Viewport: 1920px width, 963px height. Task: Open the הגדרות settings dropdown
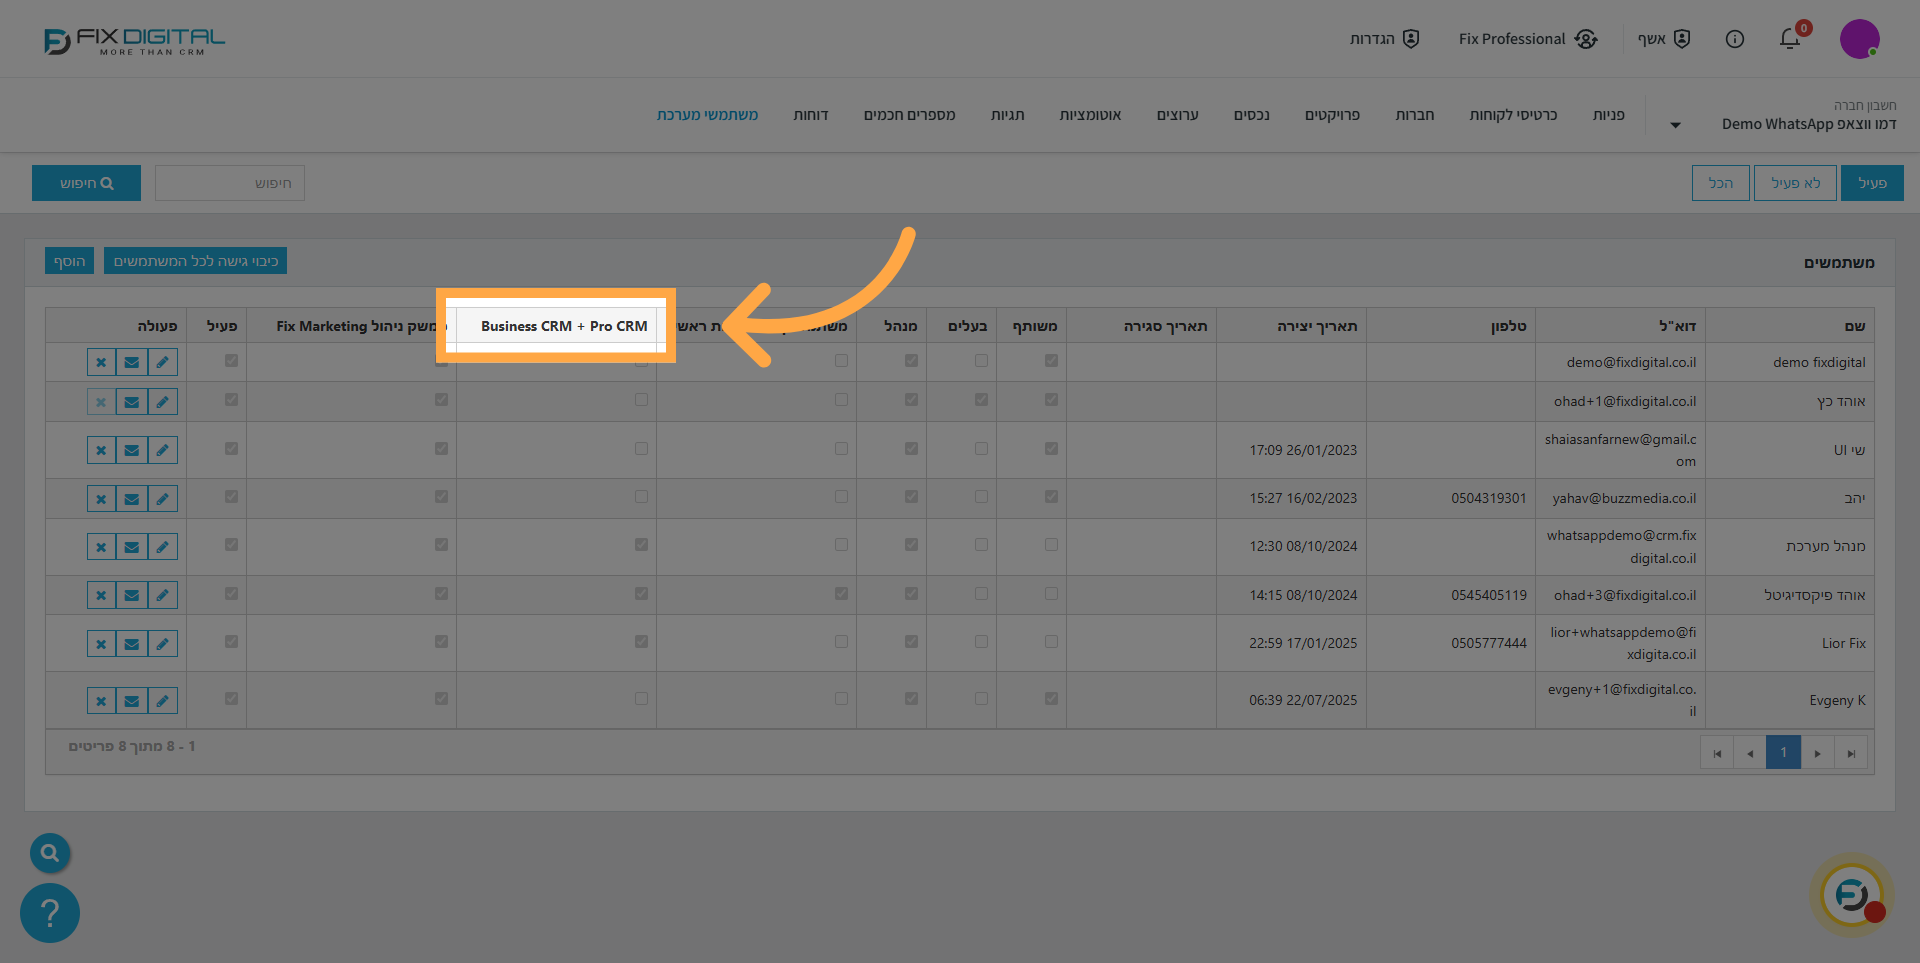coord(1385,39)
